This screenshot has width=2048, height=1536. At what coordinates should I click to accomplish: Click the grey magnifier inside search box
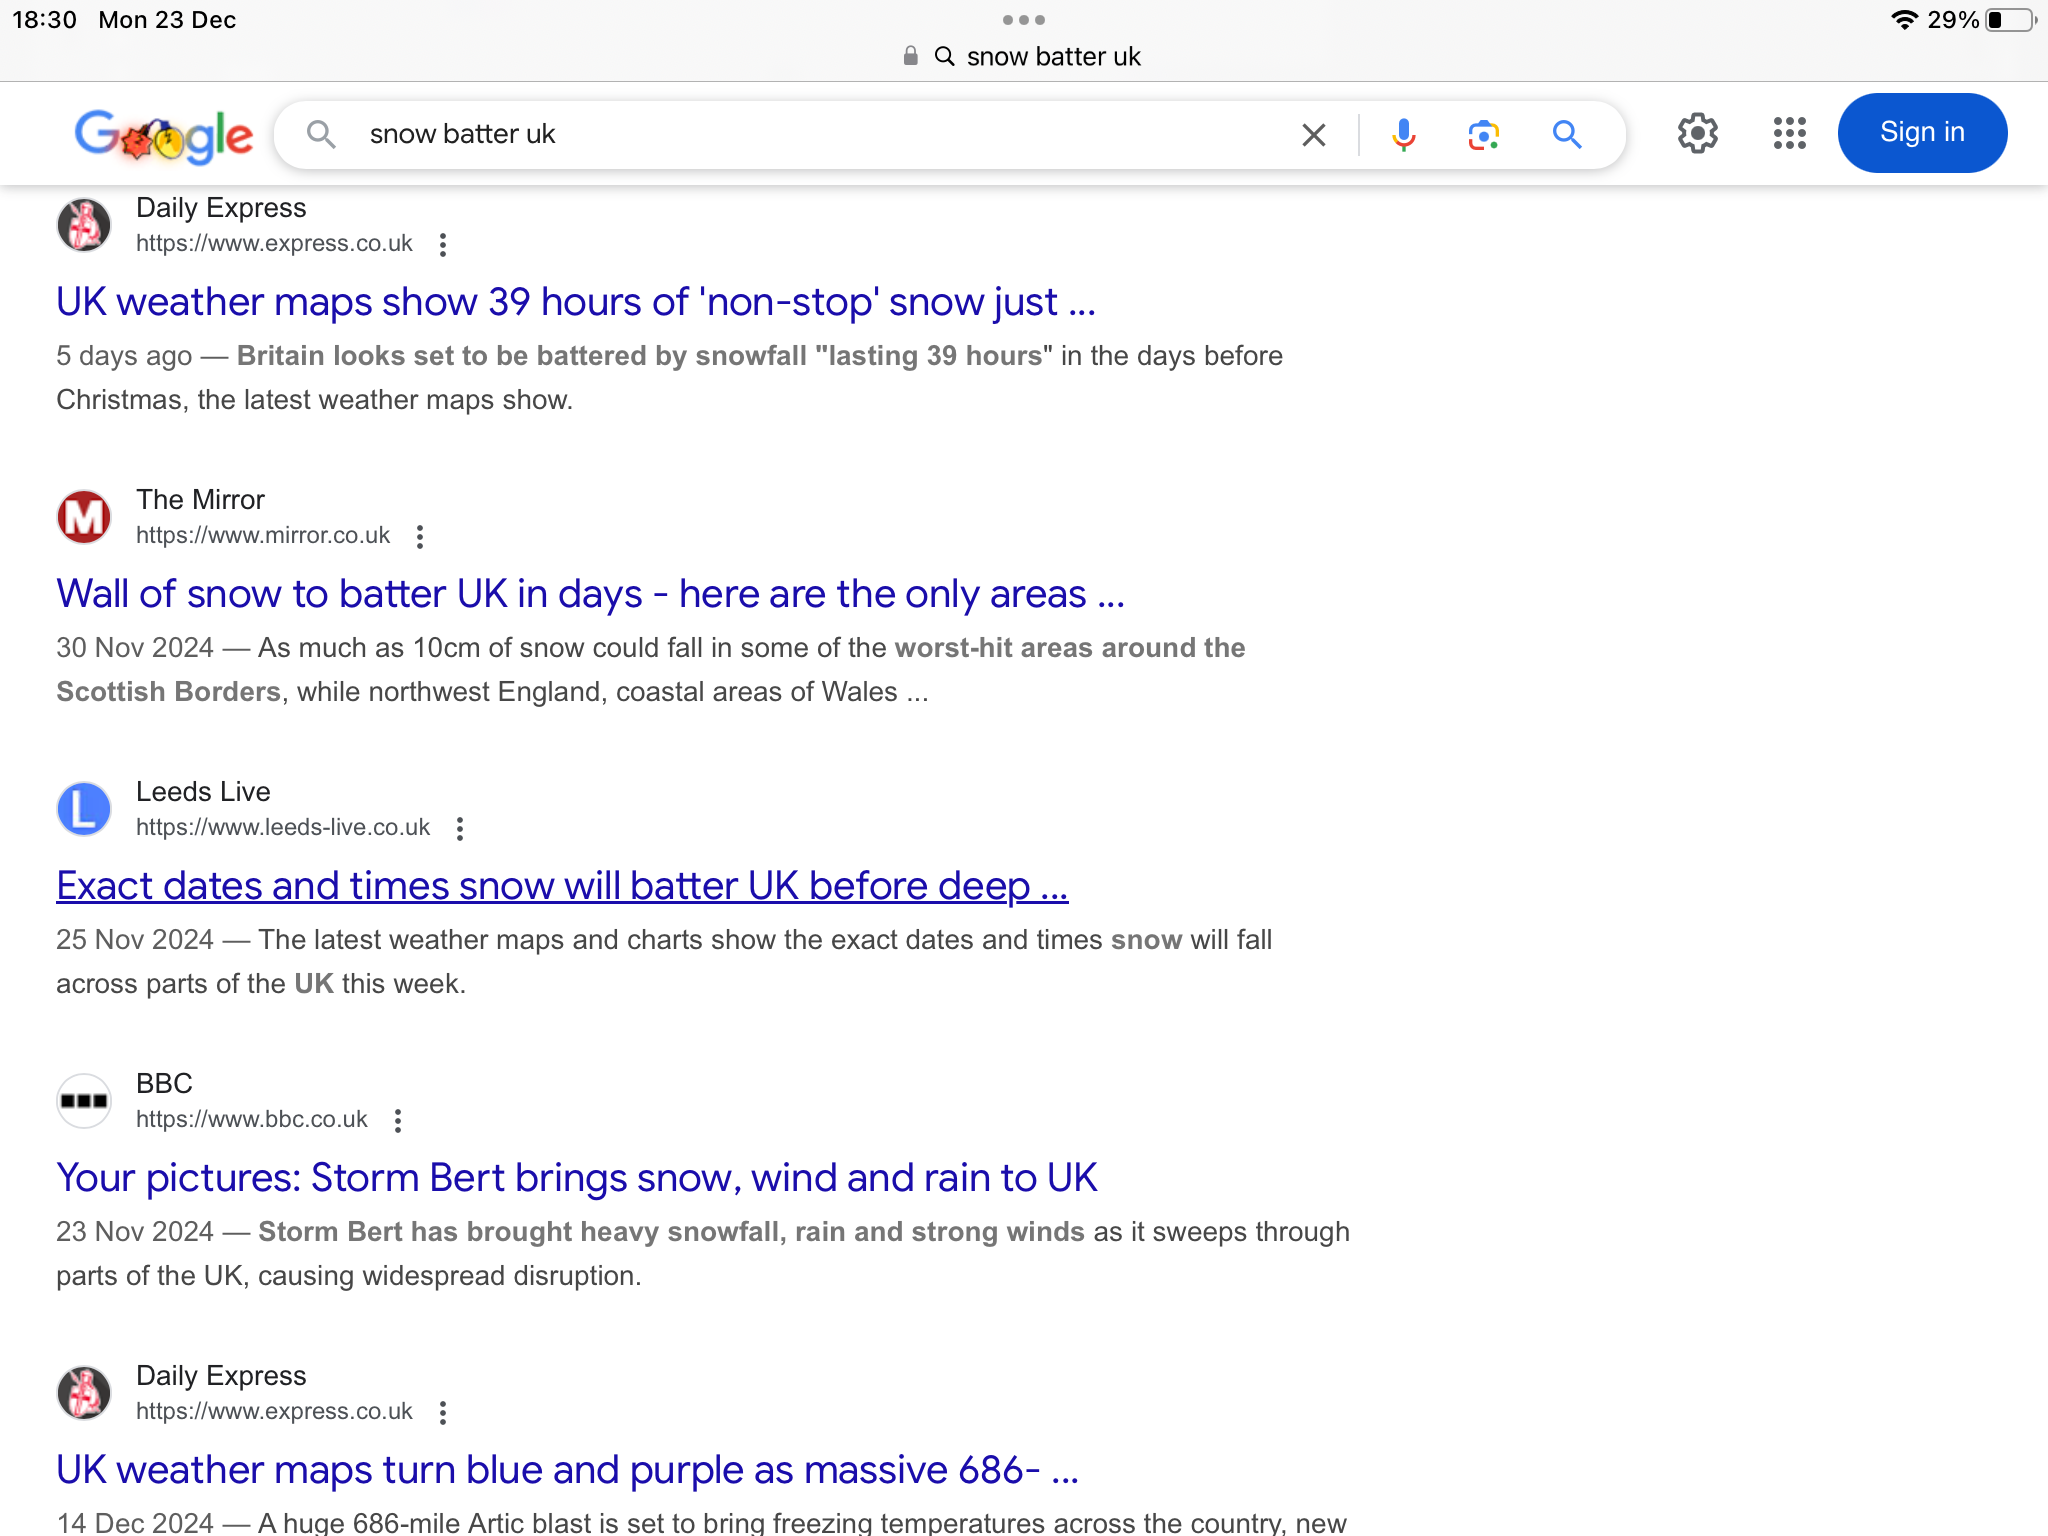click(x=321, y=134)
